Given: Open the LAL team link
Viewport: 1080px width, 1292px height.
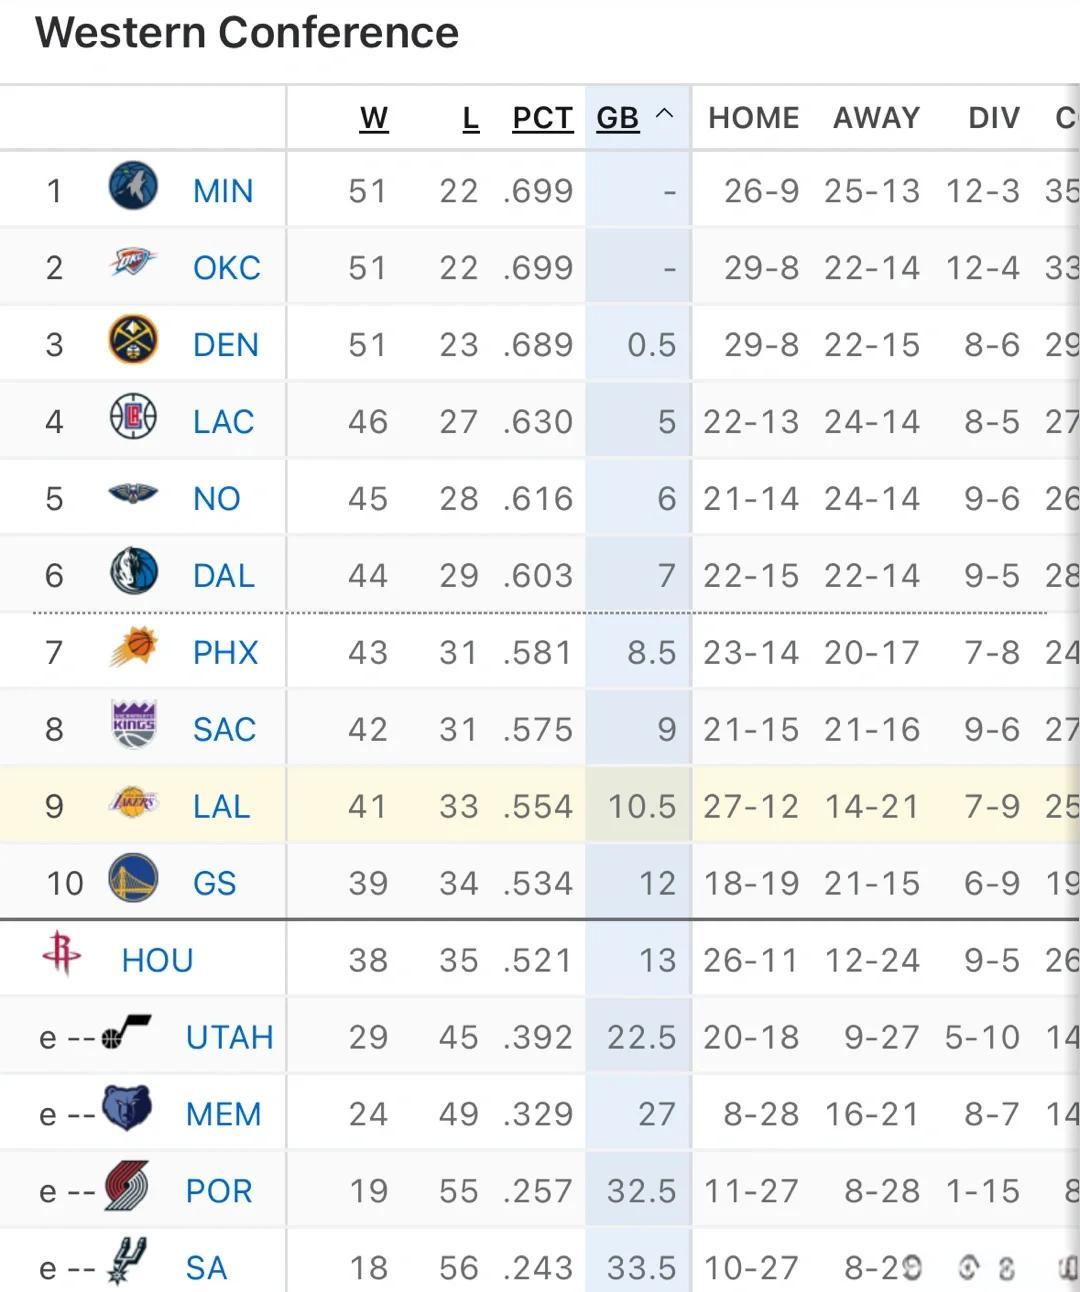Looking at the screenshot, I should (221, 806).
